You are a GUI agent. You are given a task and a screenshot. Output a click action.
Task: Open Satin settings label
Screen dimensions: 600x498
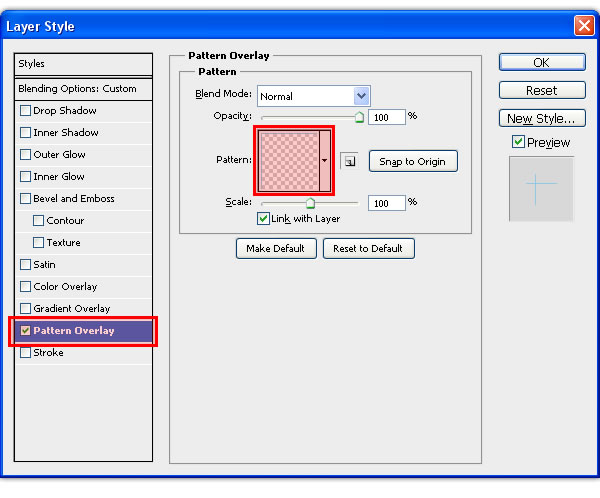click(44, 265)
